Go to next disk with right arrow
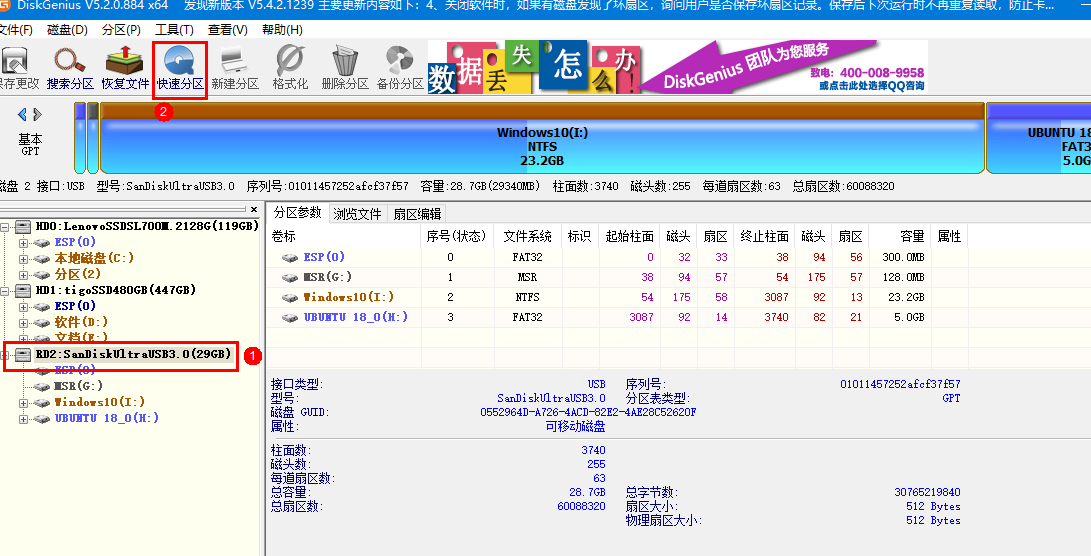 pyautogui.click(x=38, y=114)
